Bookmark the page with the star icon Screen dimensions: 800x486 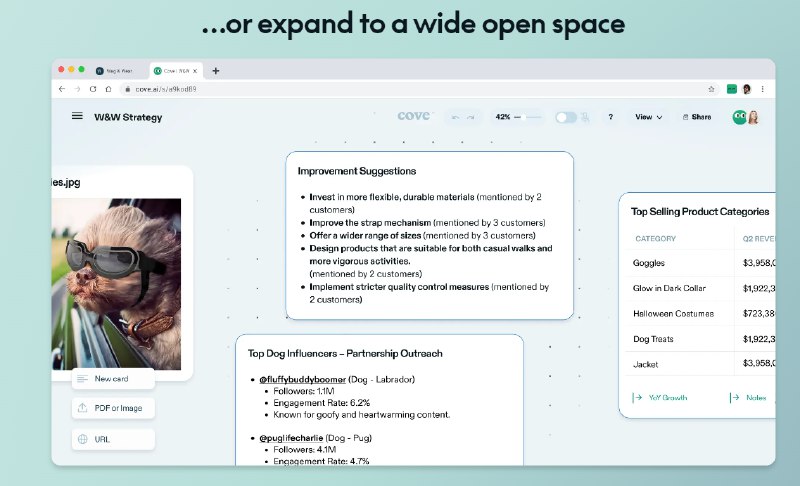pos(711,89)
